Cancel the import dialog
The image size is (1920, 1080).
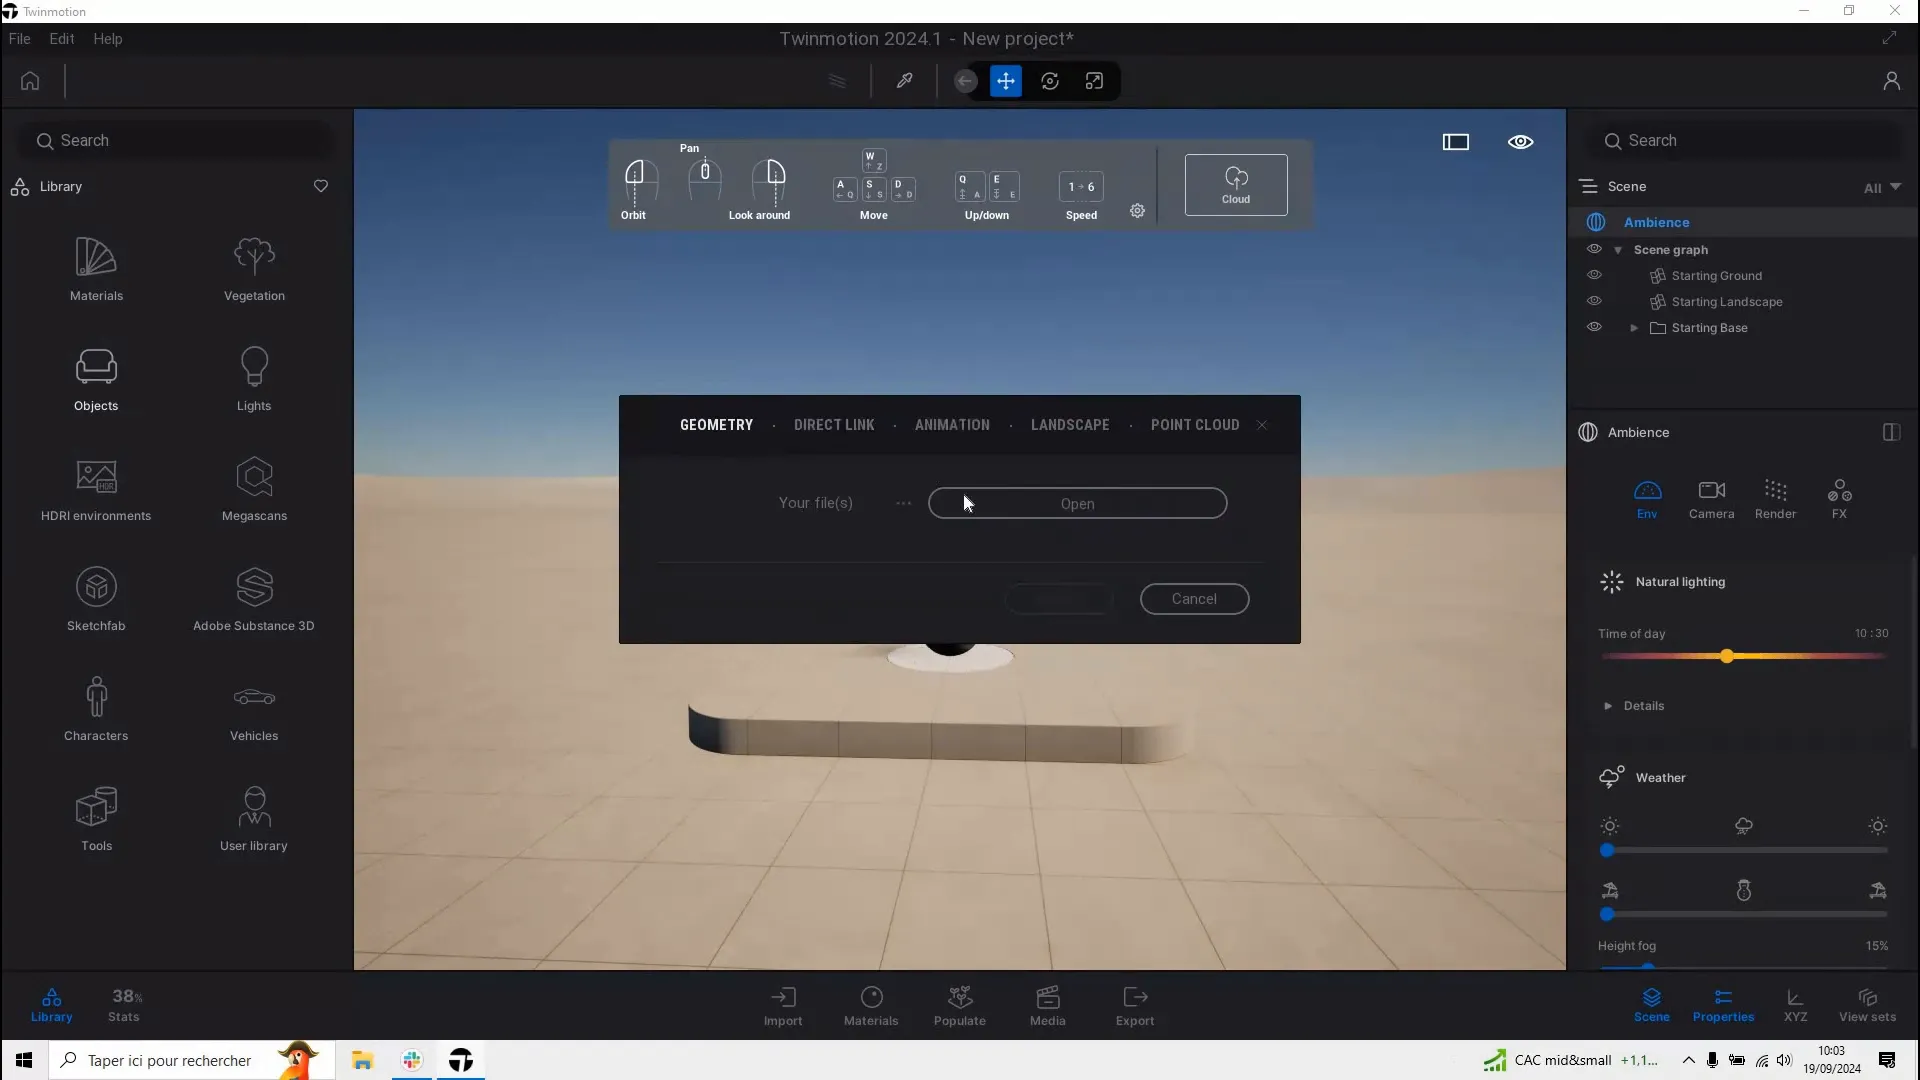point(1194,599)
